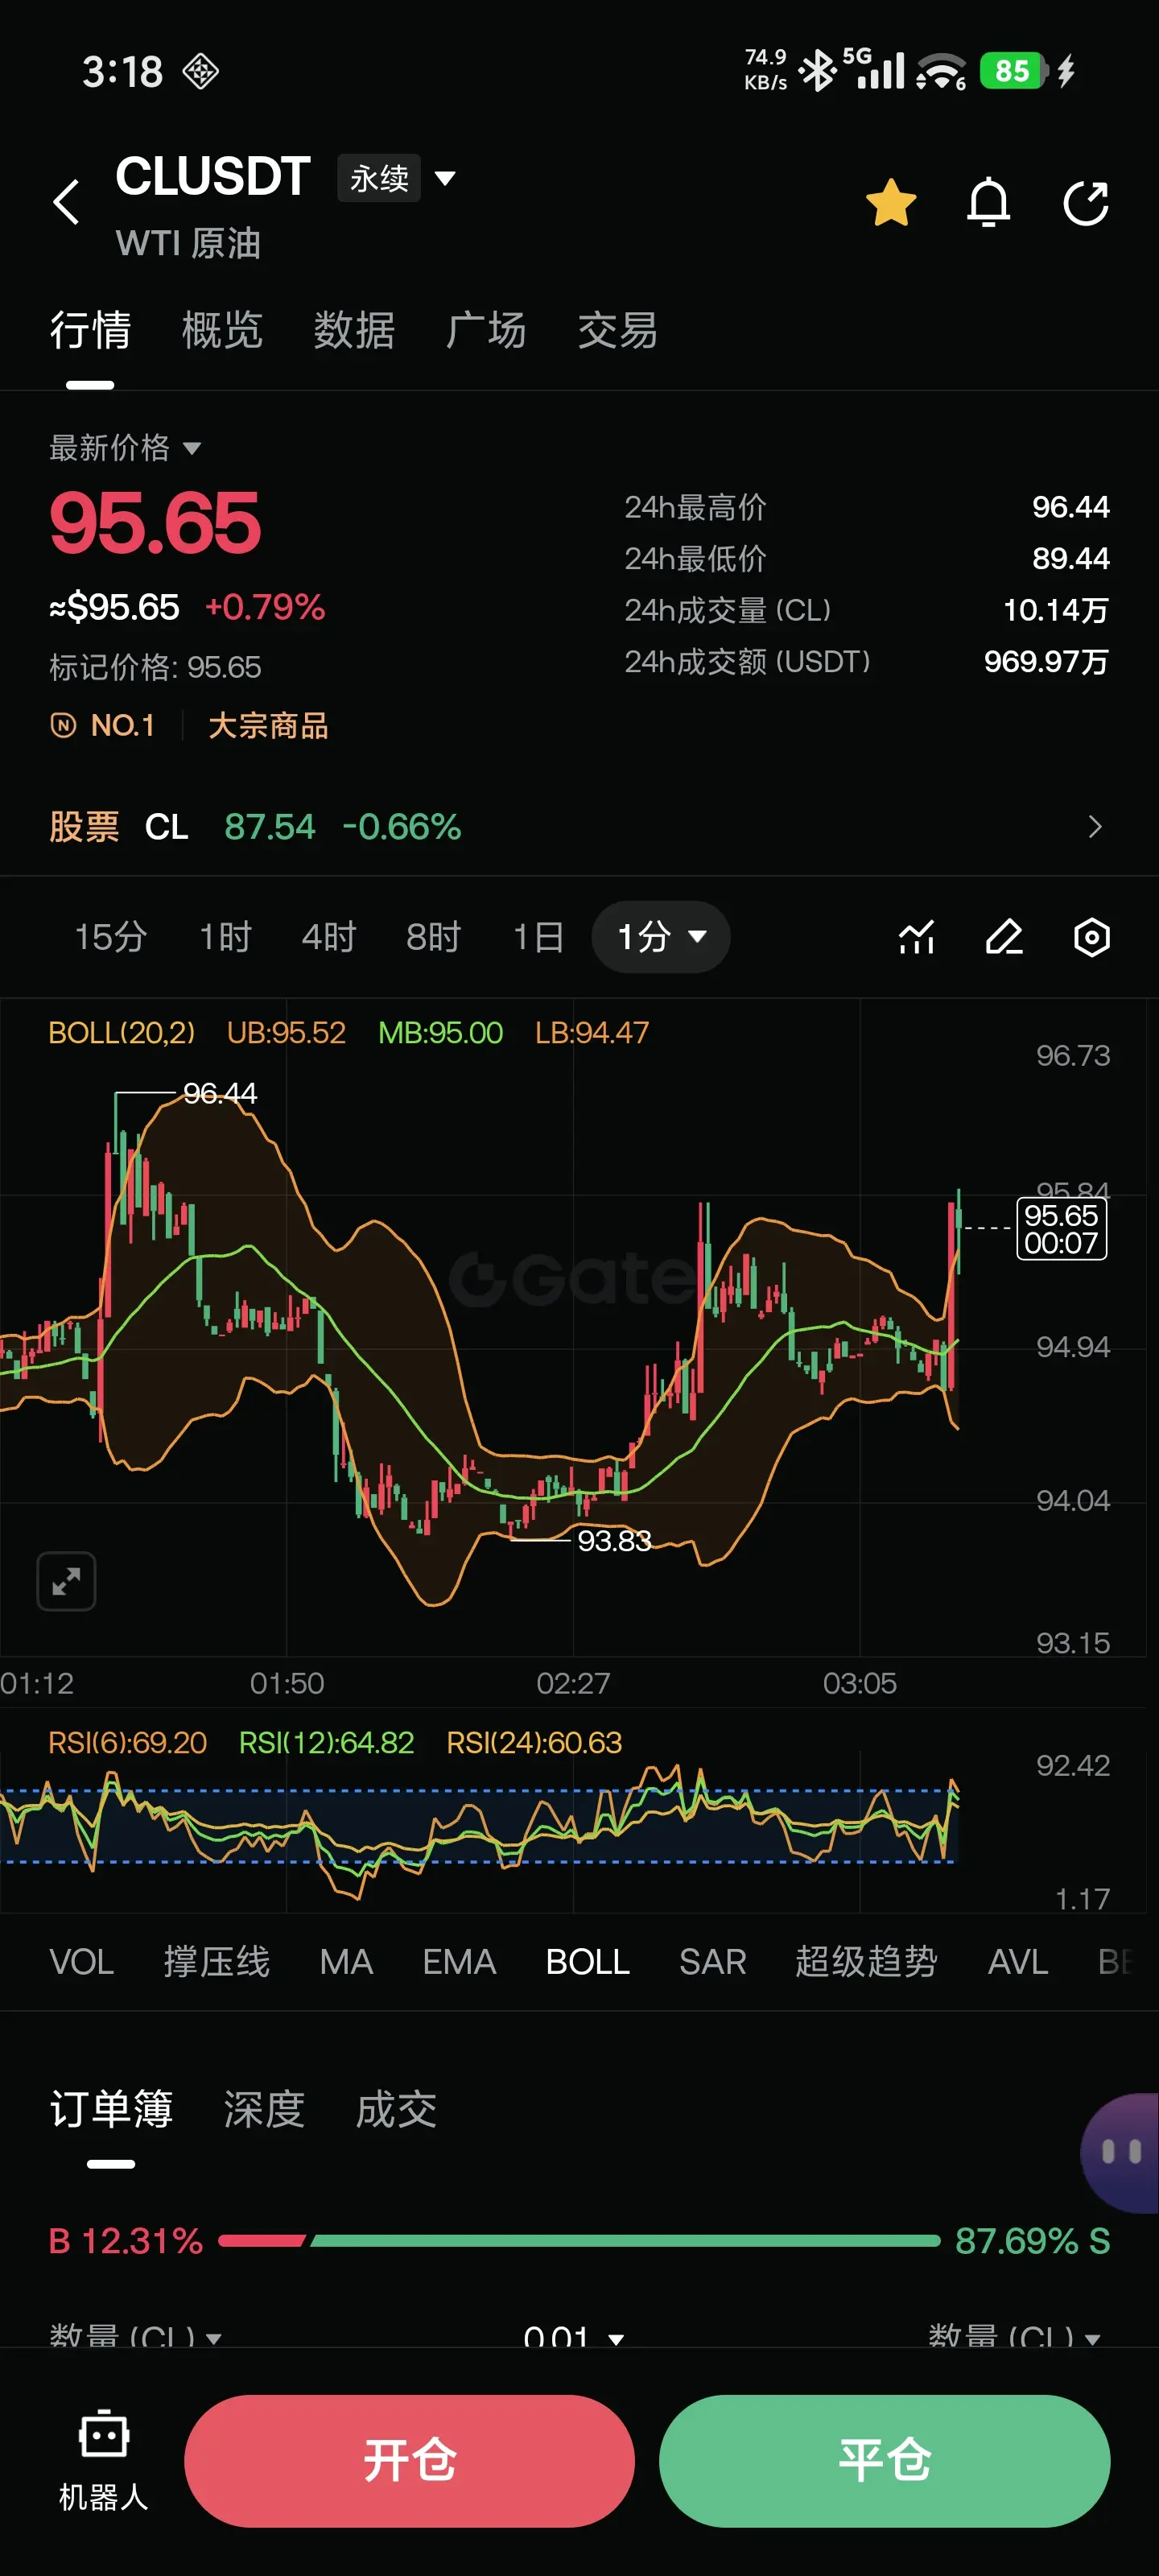The height and width of the screenshot is (2576, 1159).
Task: Open chart settings hexagon icon
Action: tap(1092, 937)
